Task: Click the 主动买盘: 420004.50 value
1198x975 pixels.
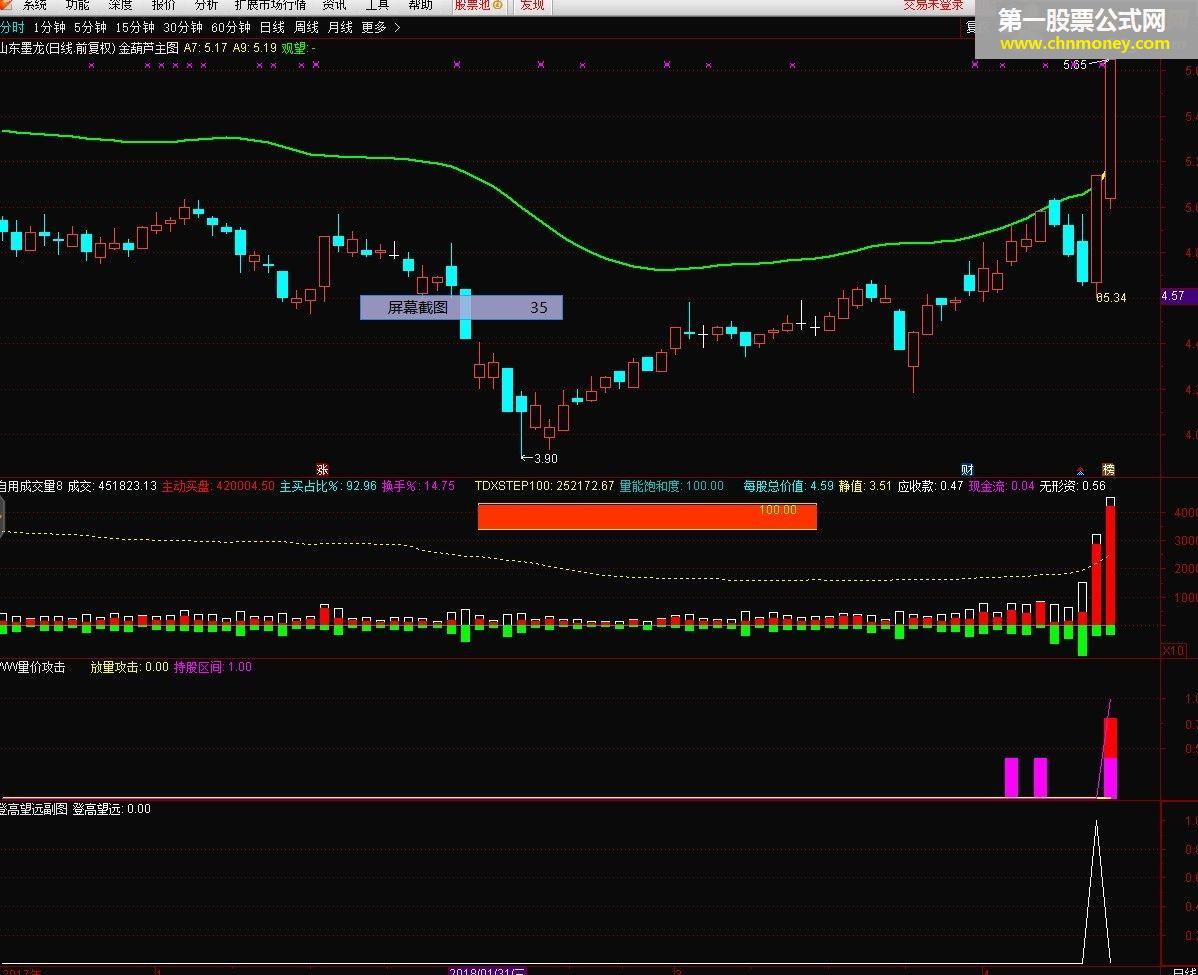Action: pos(218,486)
